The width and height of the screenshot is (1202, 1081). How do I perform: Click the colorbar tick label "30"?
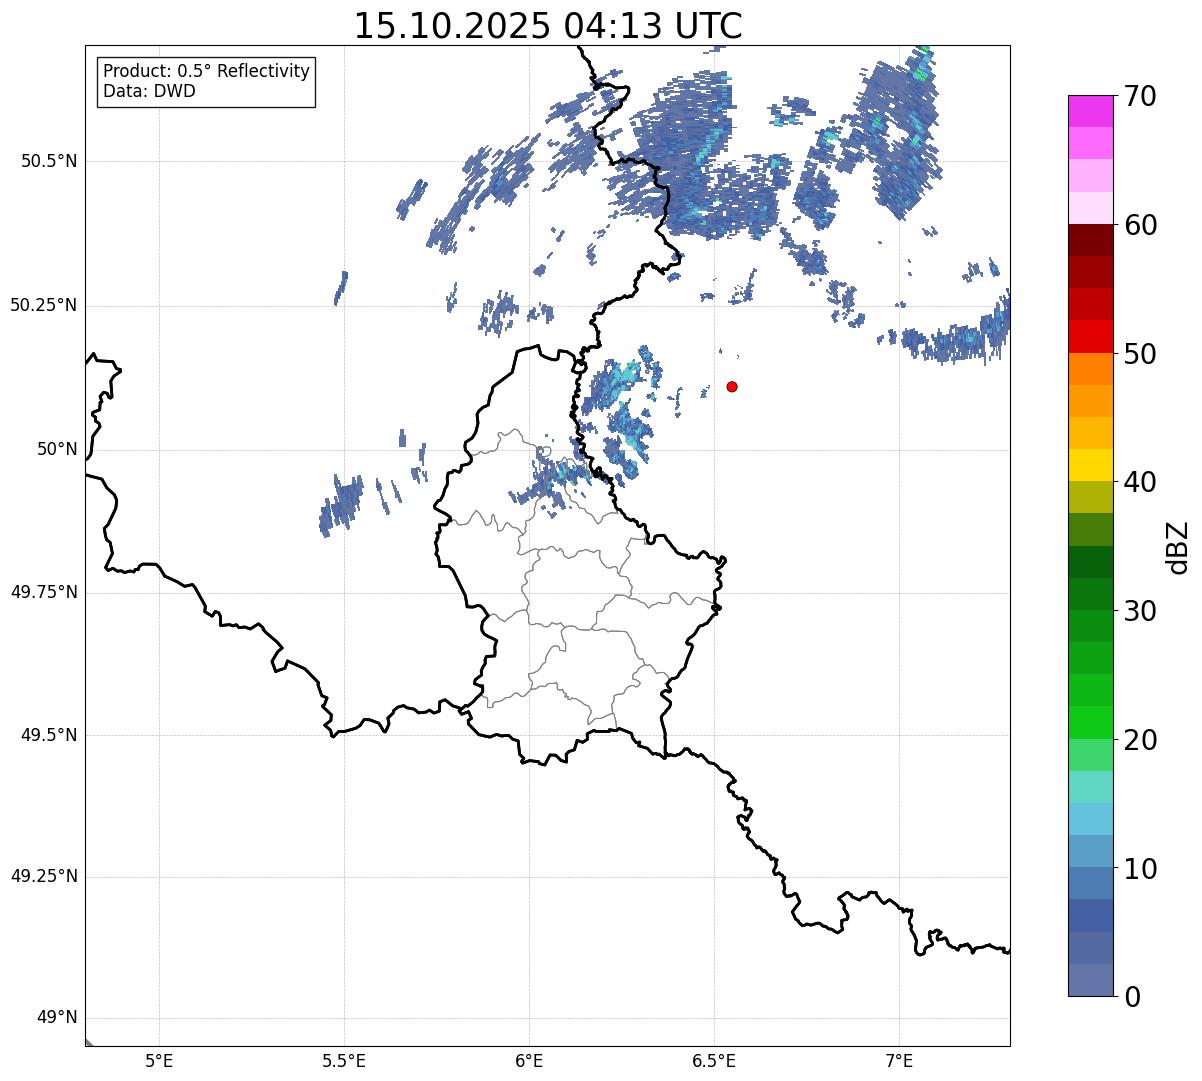point(1140,611)
